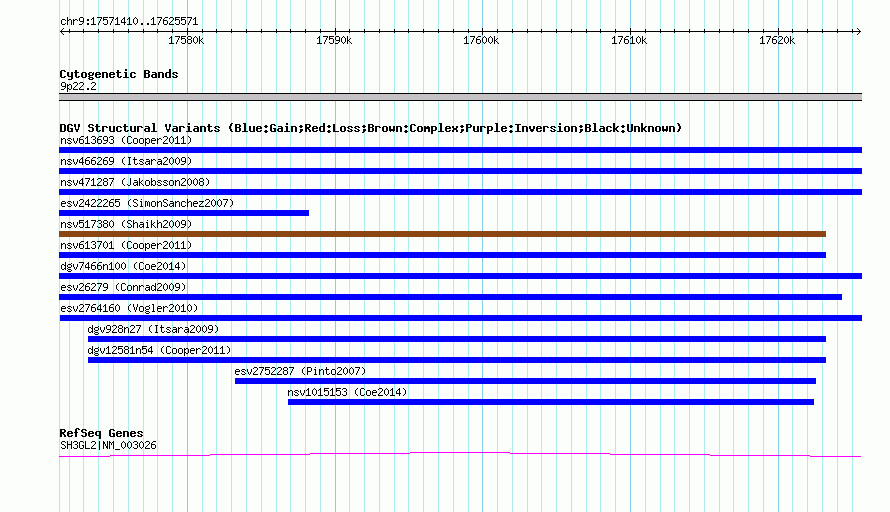This screenshot has height=512, width=890.
Task: Select the Cytogenetic Bands track title
Action: [x=119, y=74]
